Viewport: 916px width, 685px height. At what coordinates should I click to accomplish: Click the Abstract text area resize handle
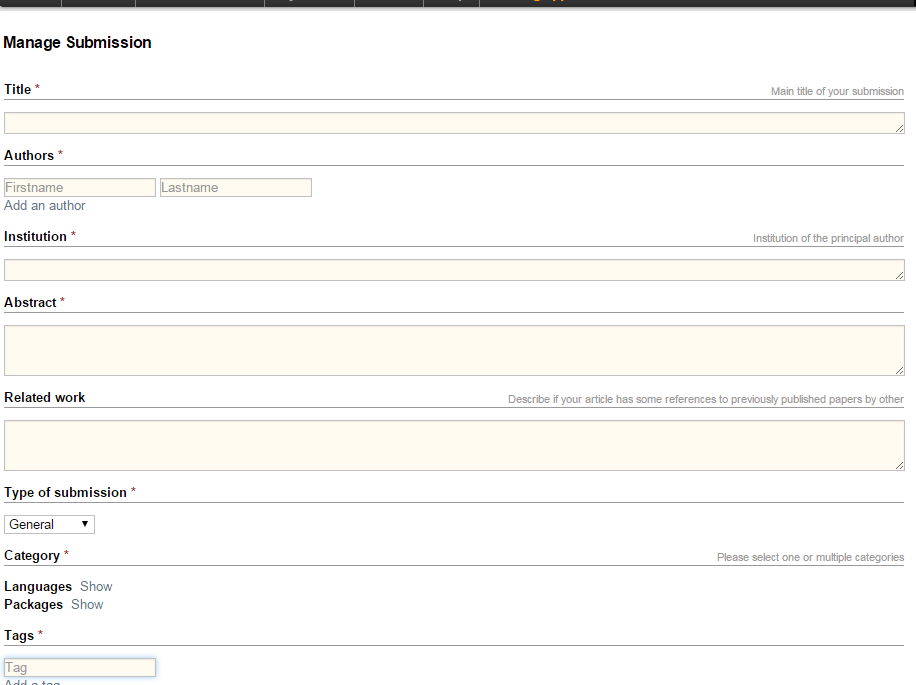click(899, 370)
